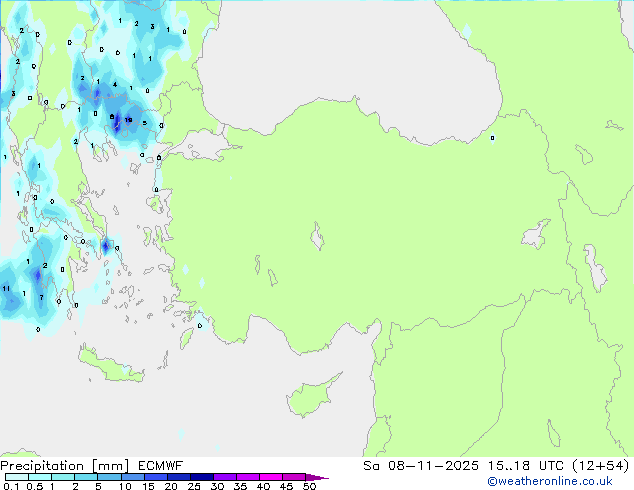Select the 40–45 mm magenta legend swatch
Viewport: 634px width, 490px height.
(271, 477)
